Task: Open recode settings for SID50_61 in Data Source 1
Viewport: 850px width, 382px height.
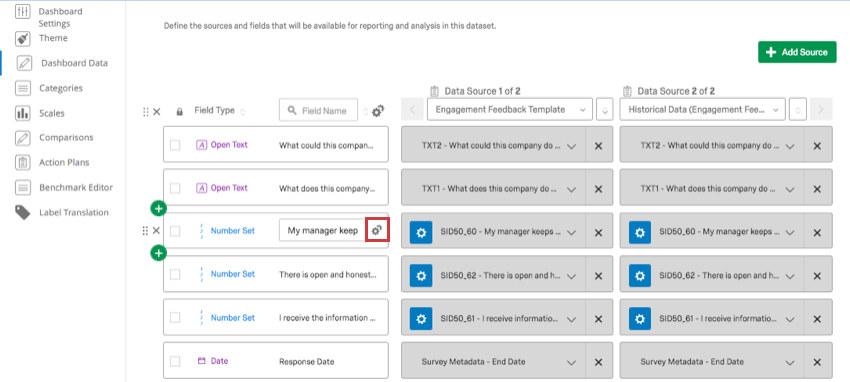Action: 421,319
